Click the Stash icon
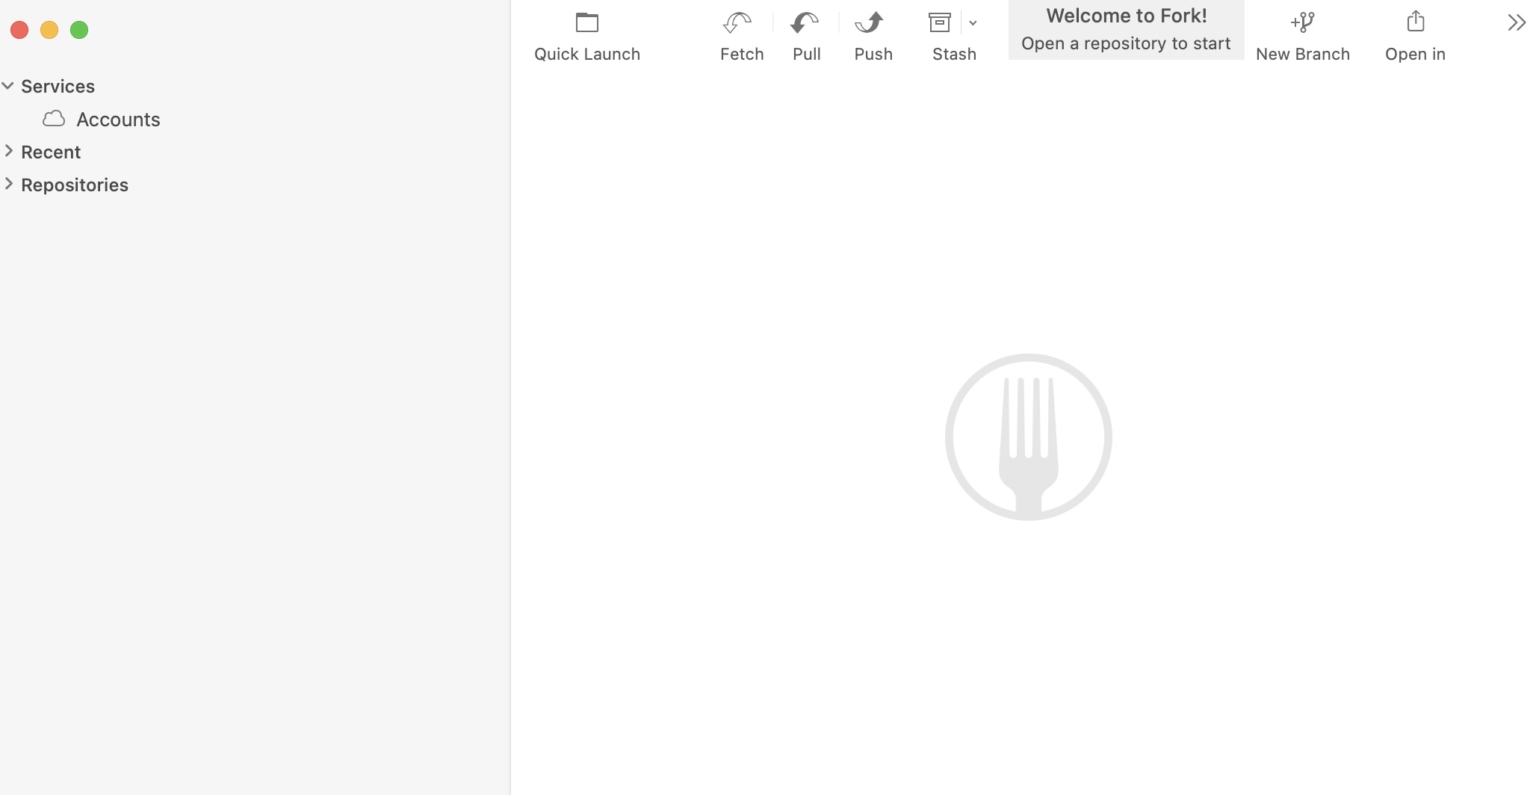1536x795 pixels. tap(940, 22)
